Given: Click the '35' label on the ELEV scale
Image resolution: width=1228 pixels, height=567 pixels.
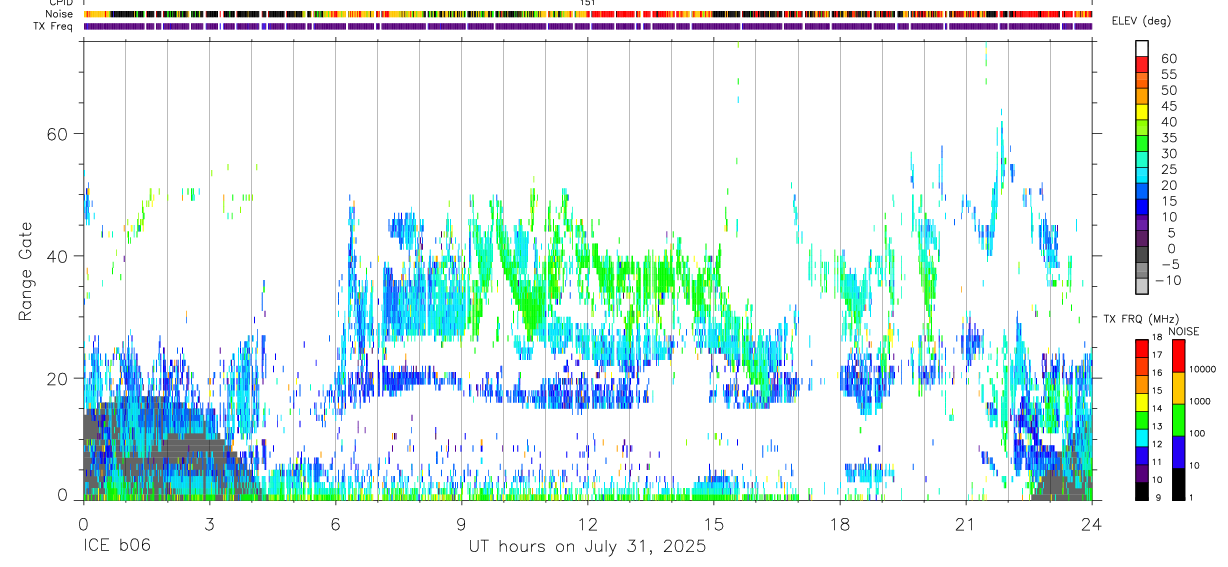Looking at the screenshot, I should (x=1169, y=137).
